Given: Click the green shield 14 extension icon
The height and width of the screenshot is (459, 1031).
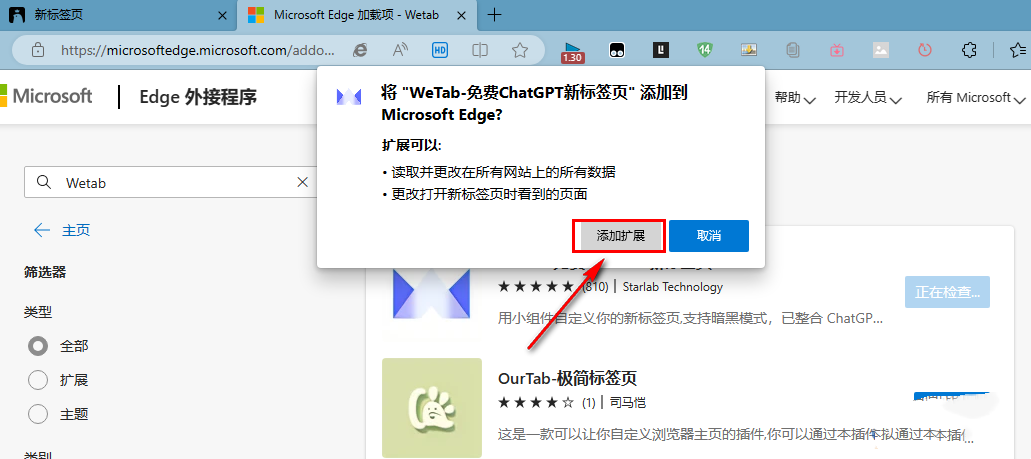Looking at the screenshot, I should (x=705, y=49).
